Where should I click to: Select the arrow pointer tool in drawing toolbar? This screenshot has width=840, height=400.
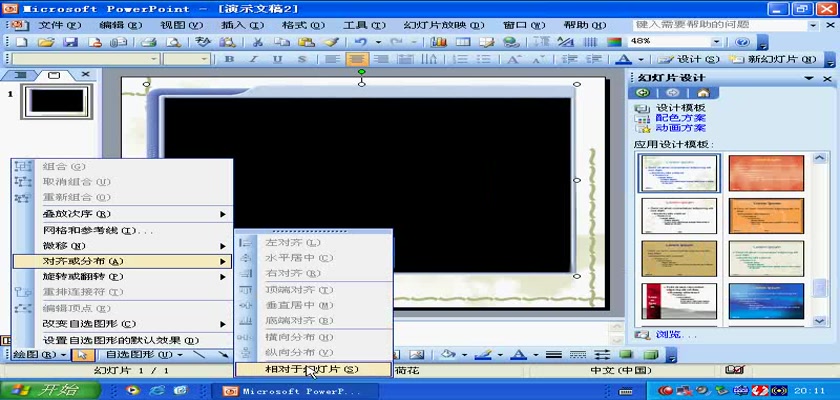pyautogui.click(x=83, y=354)
